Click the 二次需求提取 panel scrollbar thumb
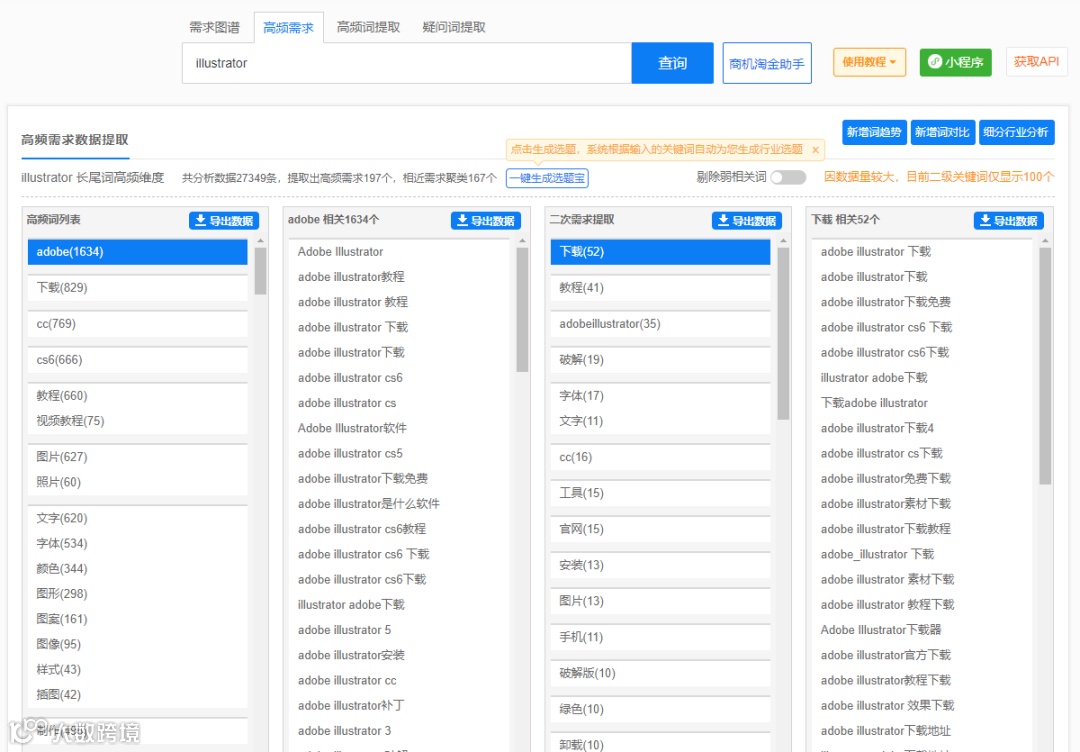Screen dimensions: 1080x752 [783, 333]
